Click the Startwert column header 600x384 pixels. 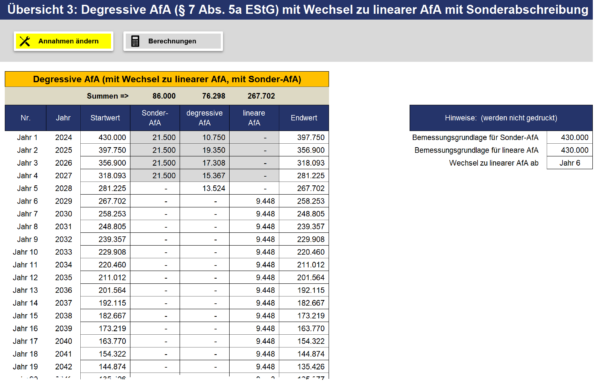(105, 118)
